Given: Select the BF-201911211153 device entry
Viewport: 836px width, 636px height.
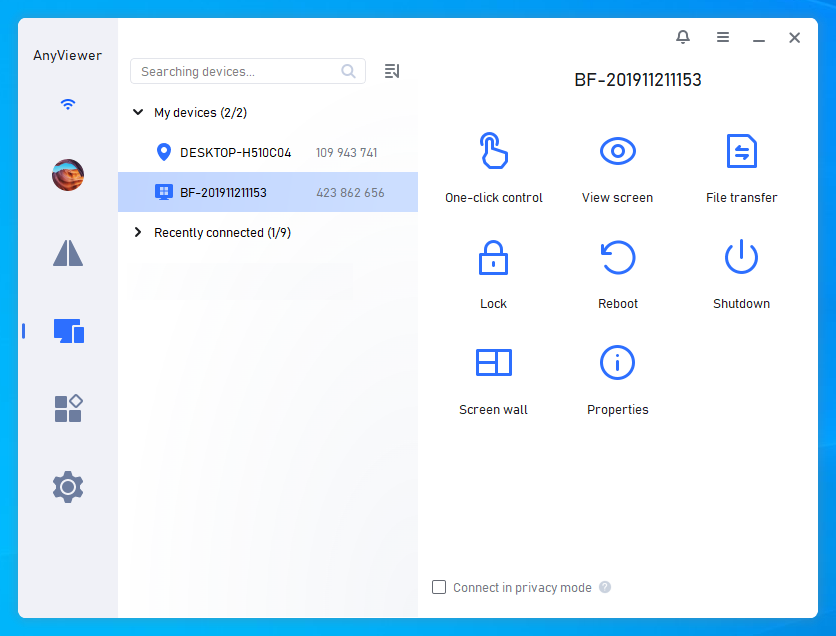Looking at the screenshot, I should (x=224, y=193).
